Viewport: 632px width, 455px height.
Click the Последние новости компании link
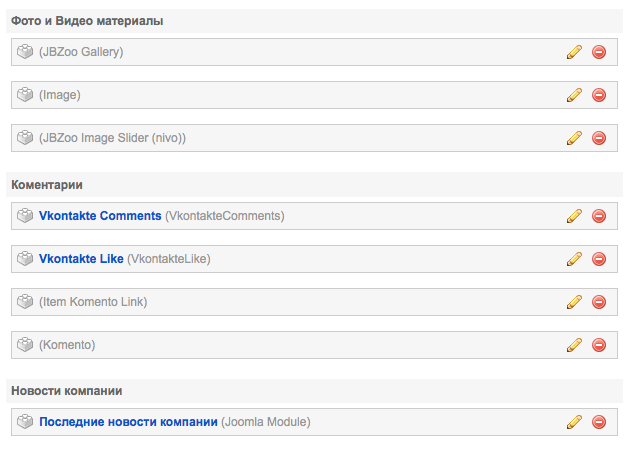coord(128,422)
